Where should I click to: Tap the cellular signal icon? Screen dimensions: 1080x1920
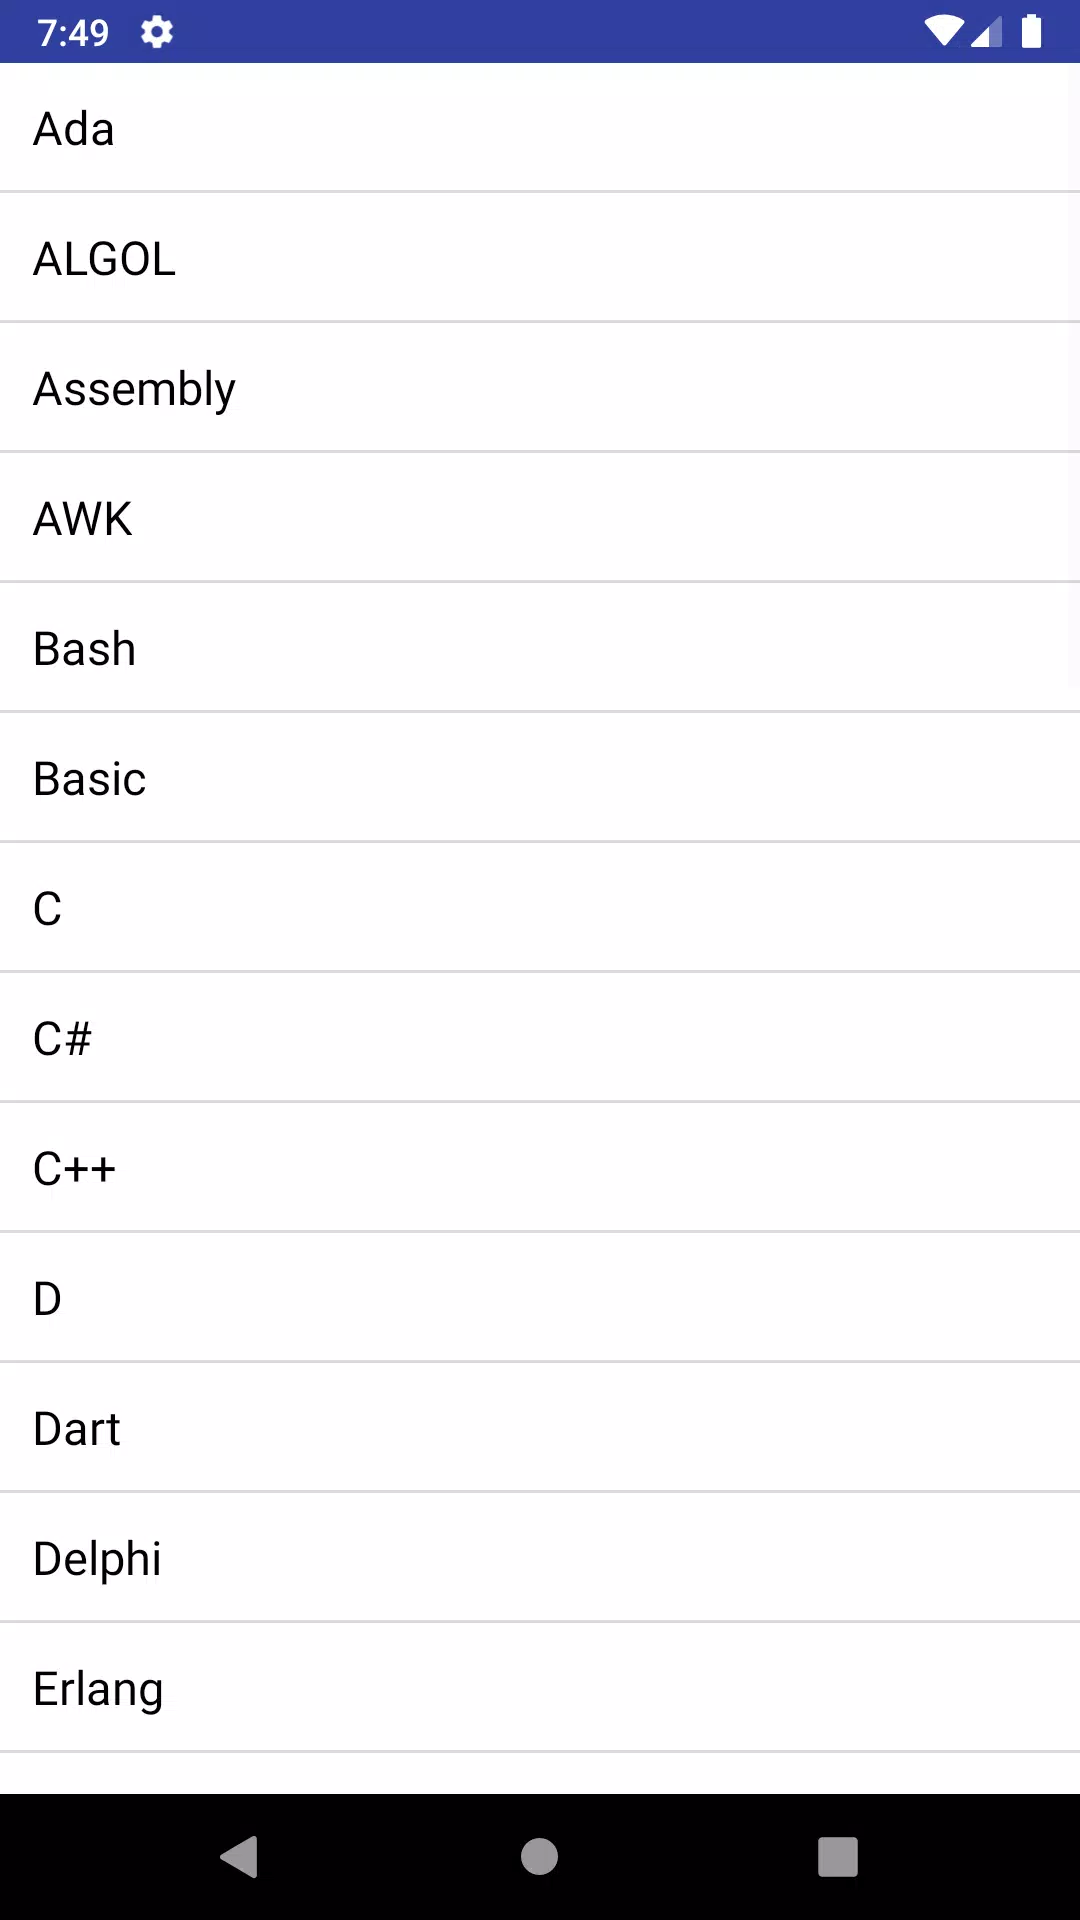pyautogui.click(x=986, y=31)
